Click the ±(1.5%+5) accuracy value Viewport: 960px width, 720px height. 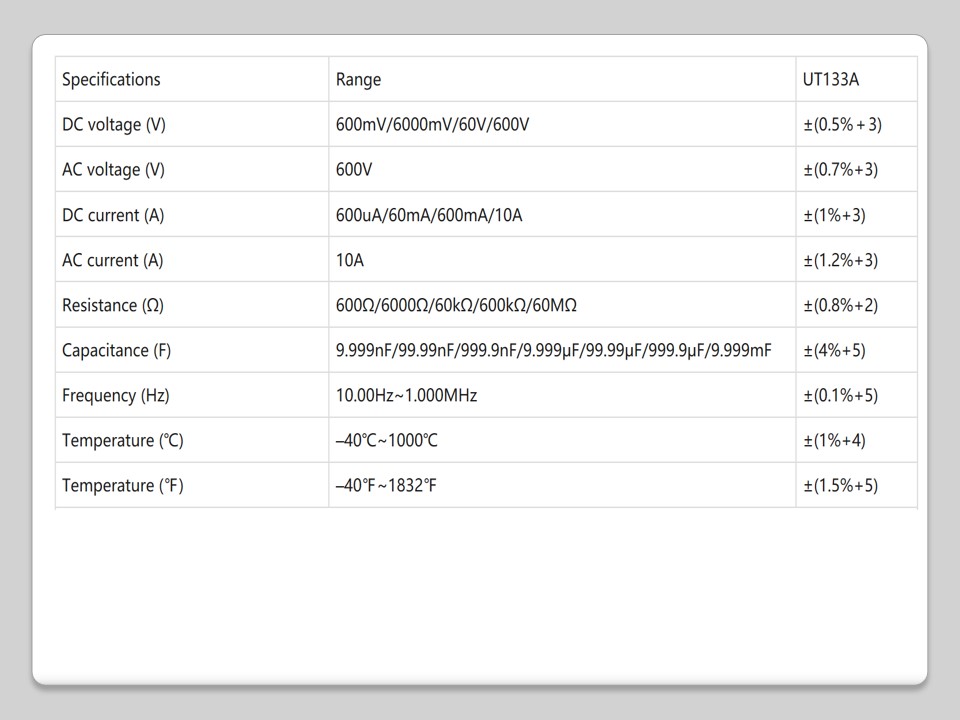click(840, 485)
